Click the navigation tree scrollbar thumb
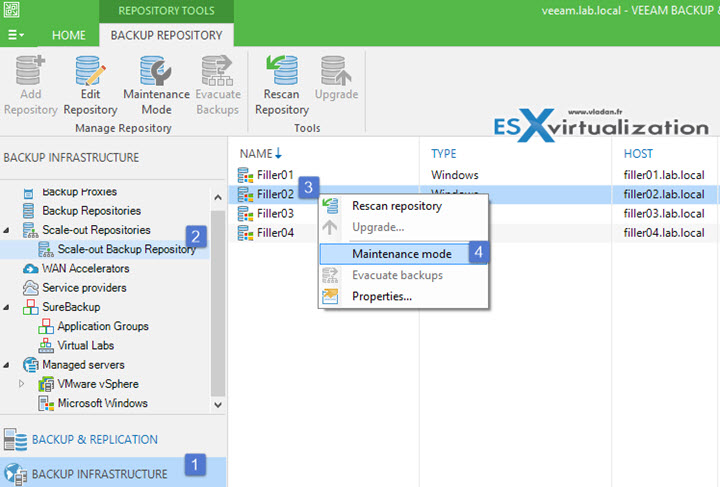The image size is (720, 487). (218, 303)
